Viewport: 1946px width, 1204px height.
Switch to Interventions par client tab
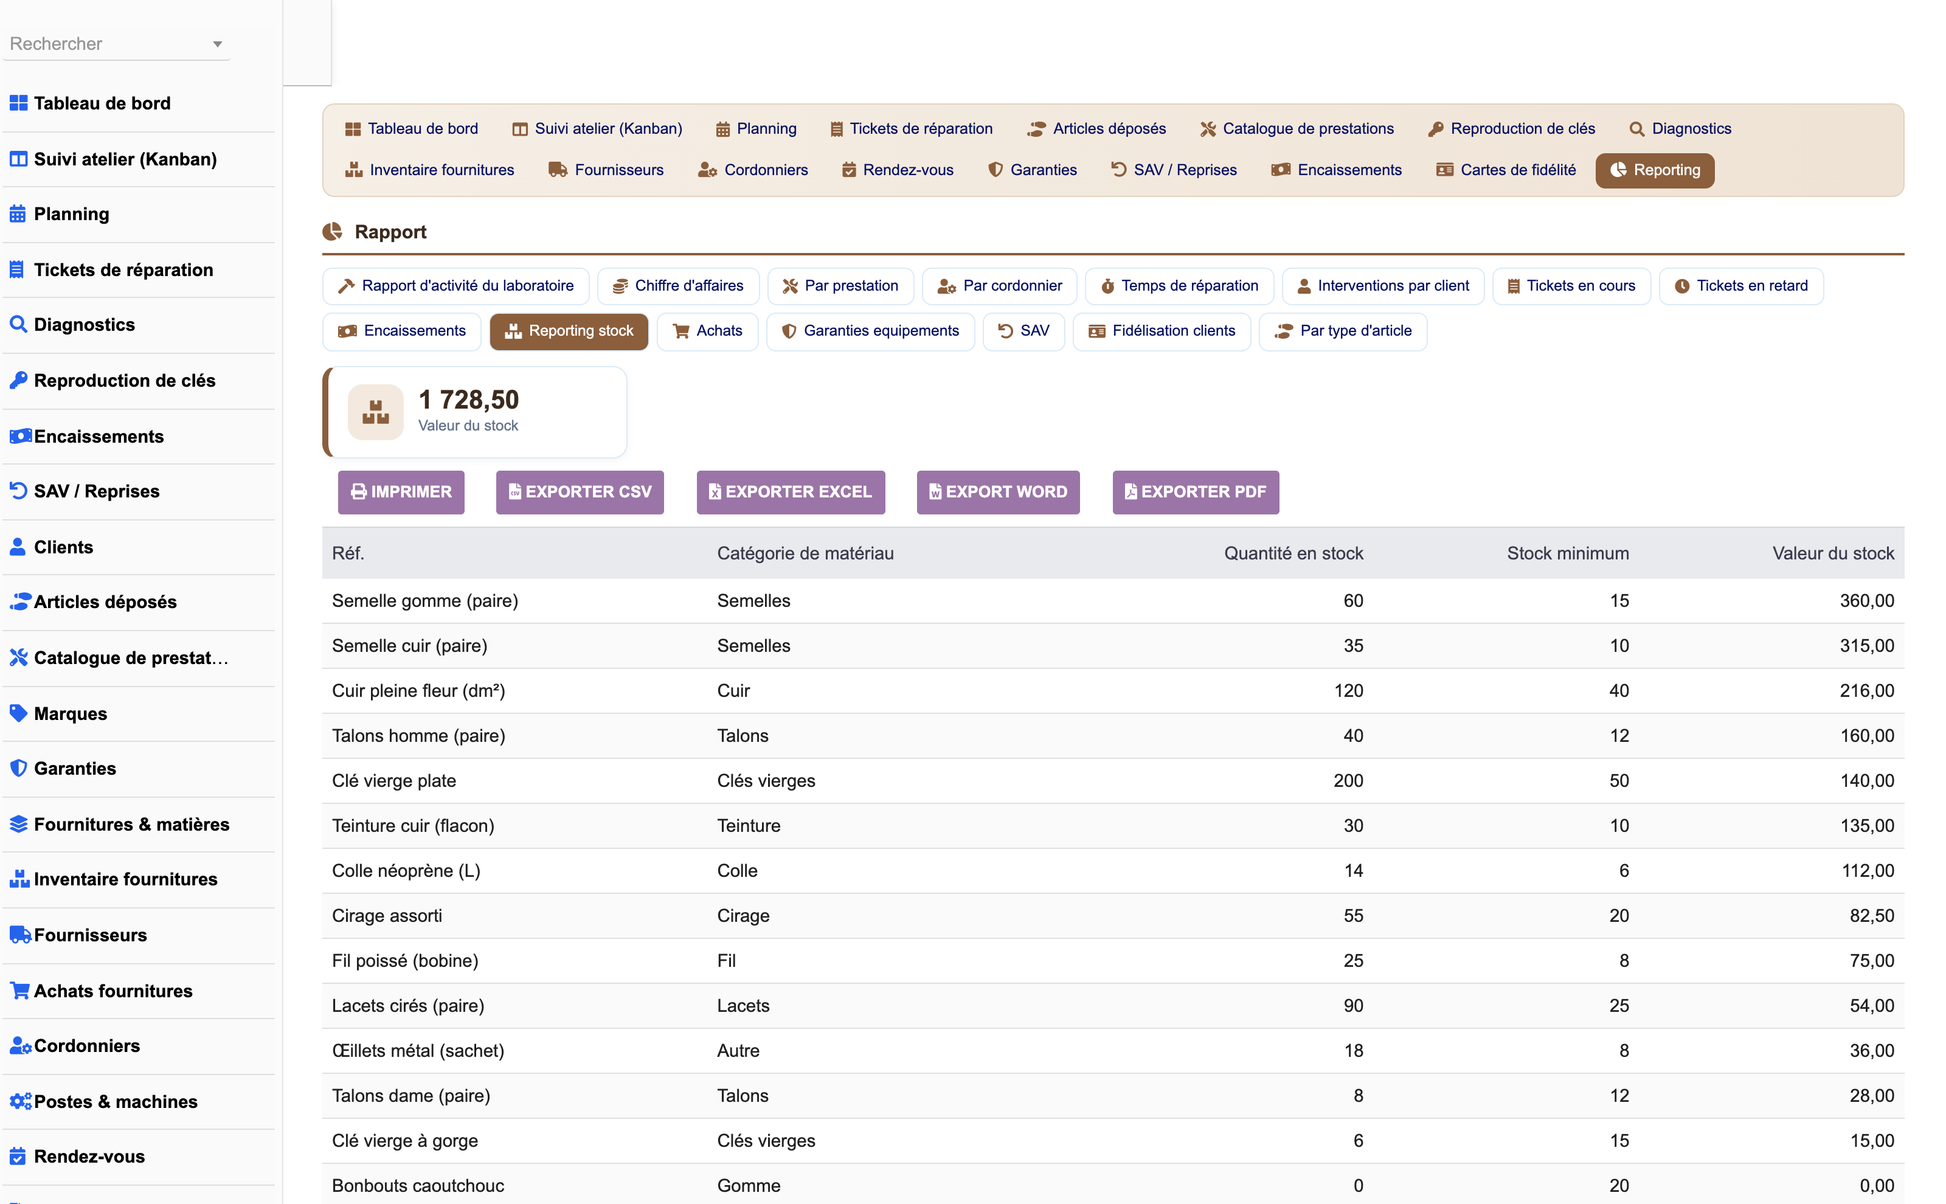[x=1383, y=286]
